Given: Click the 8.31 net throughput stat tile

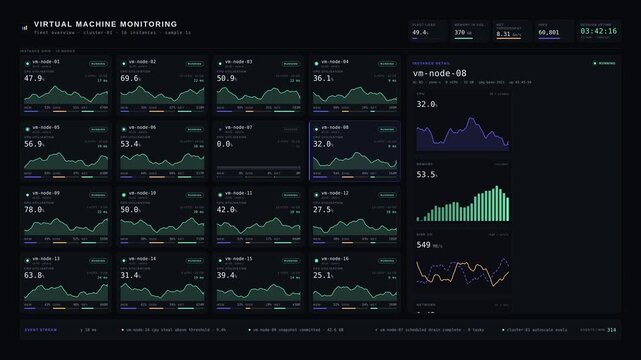Looking at the screenshot, I should (511, 31).
